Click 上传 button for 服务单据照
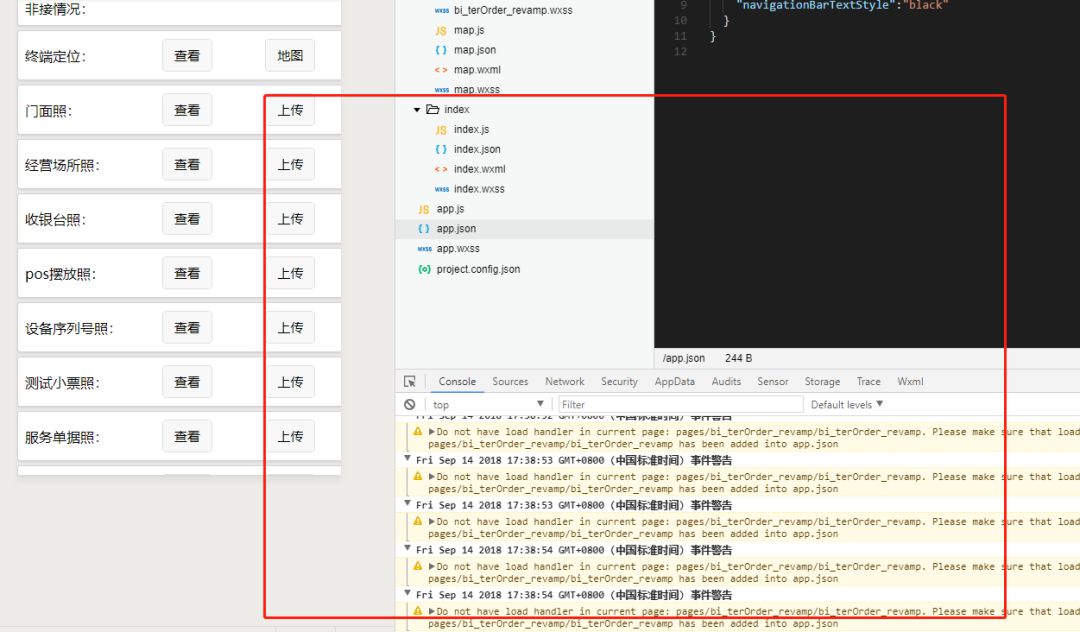Screen dimensions: 1080x632 290,436
